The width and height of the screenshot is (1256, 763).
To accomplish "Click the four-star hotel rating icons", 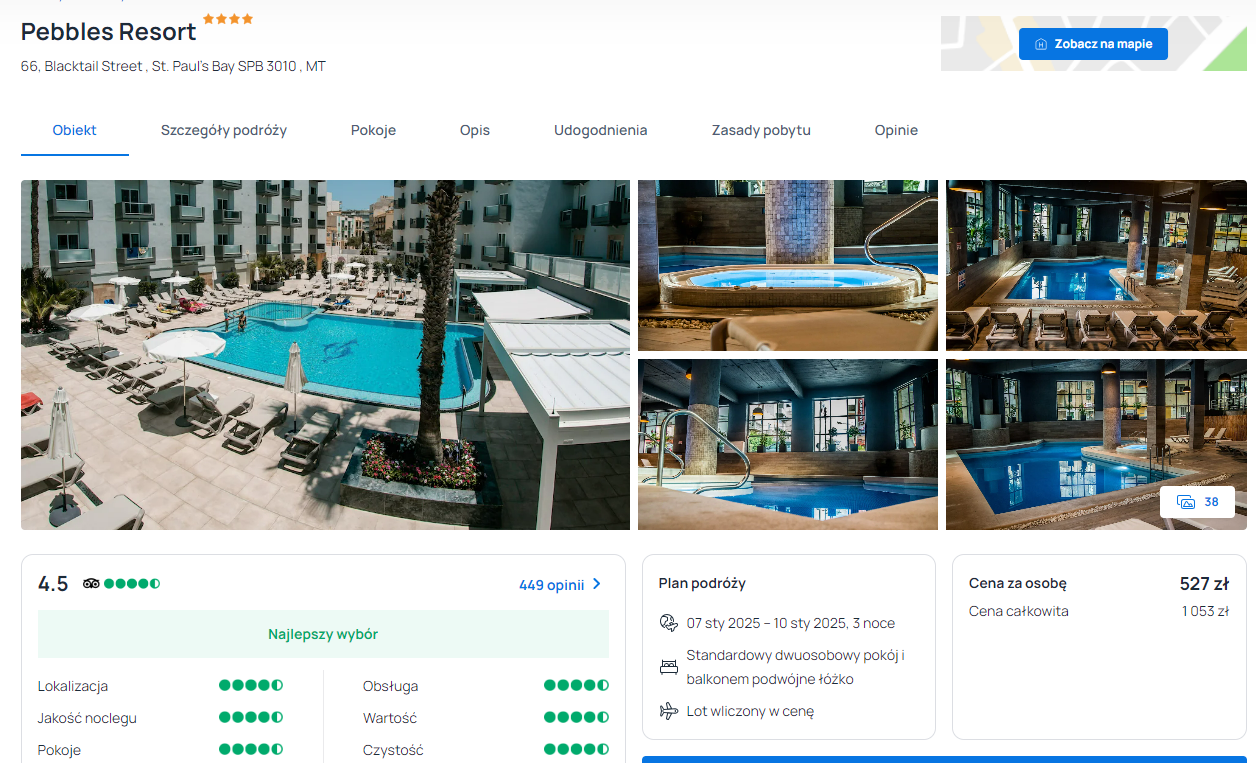I will pos(228,19).
